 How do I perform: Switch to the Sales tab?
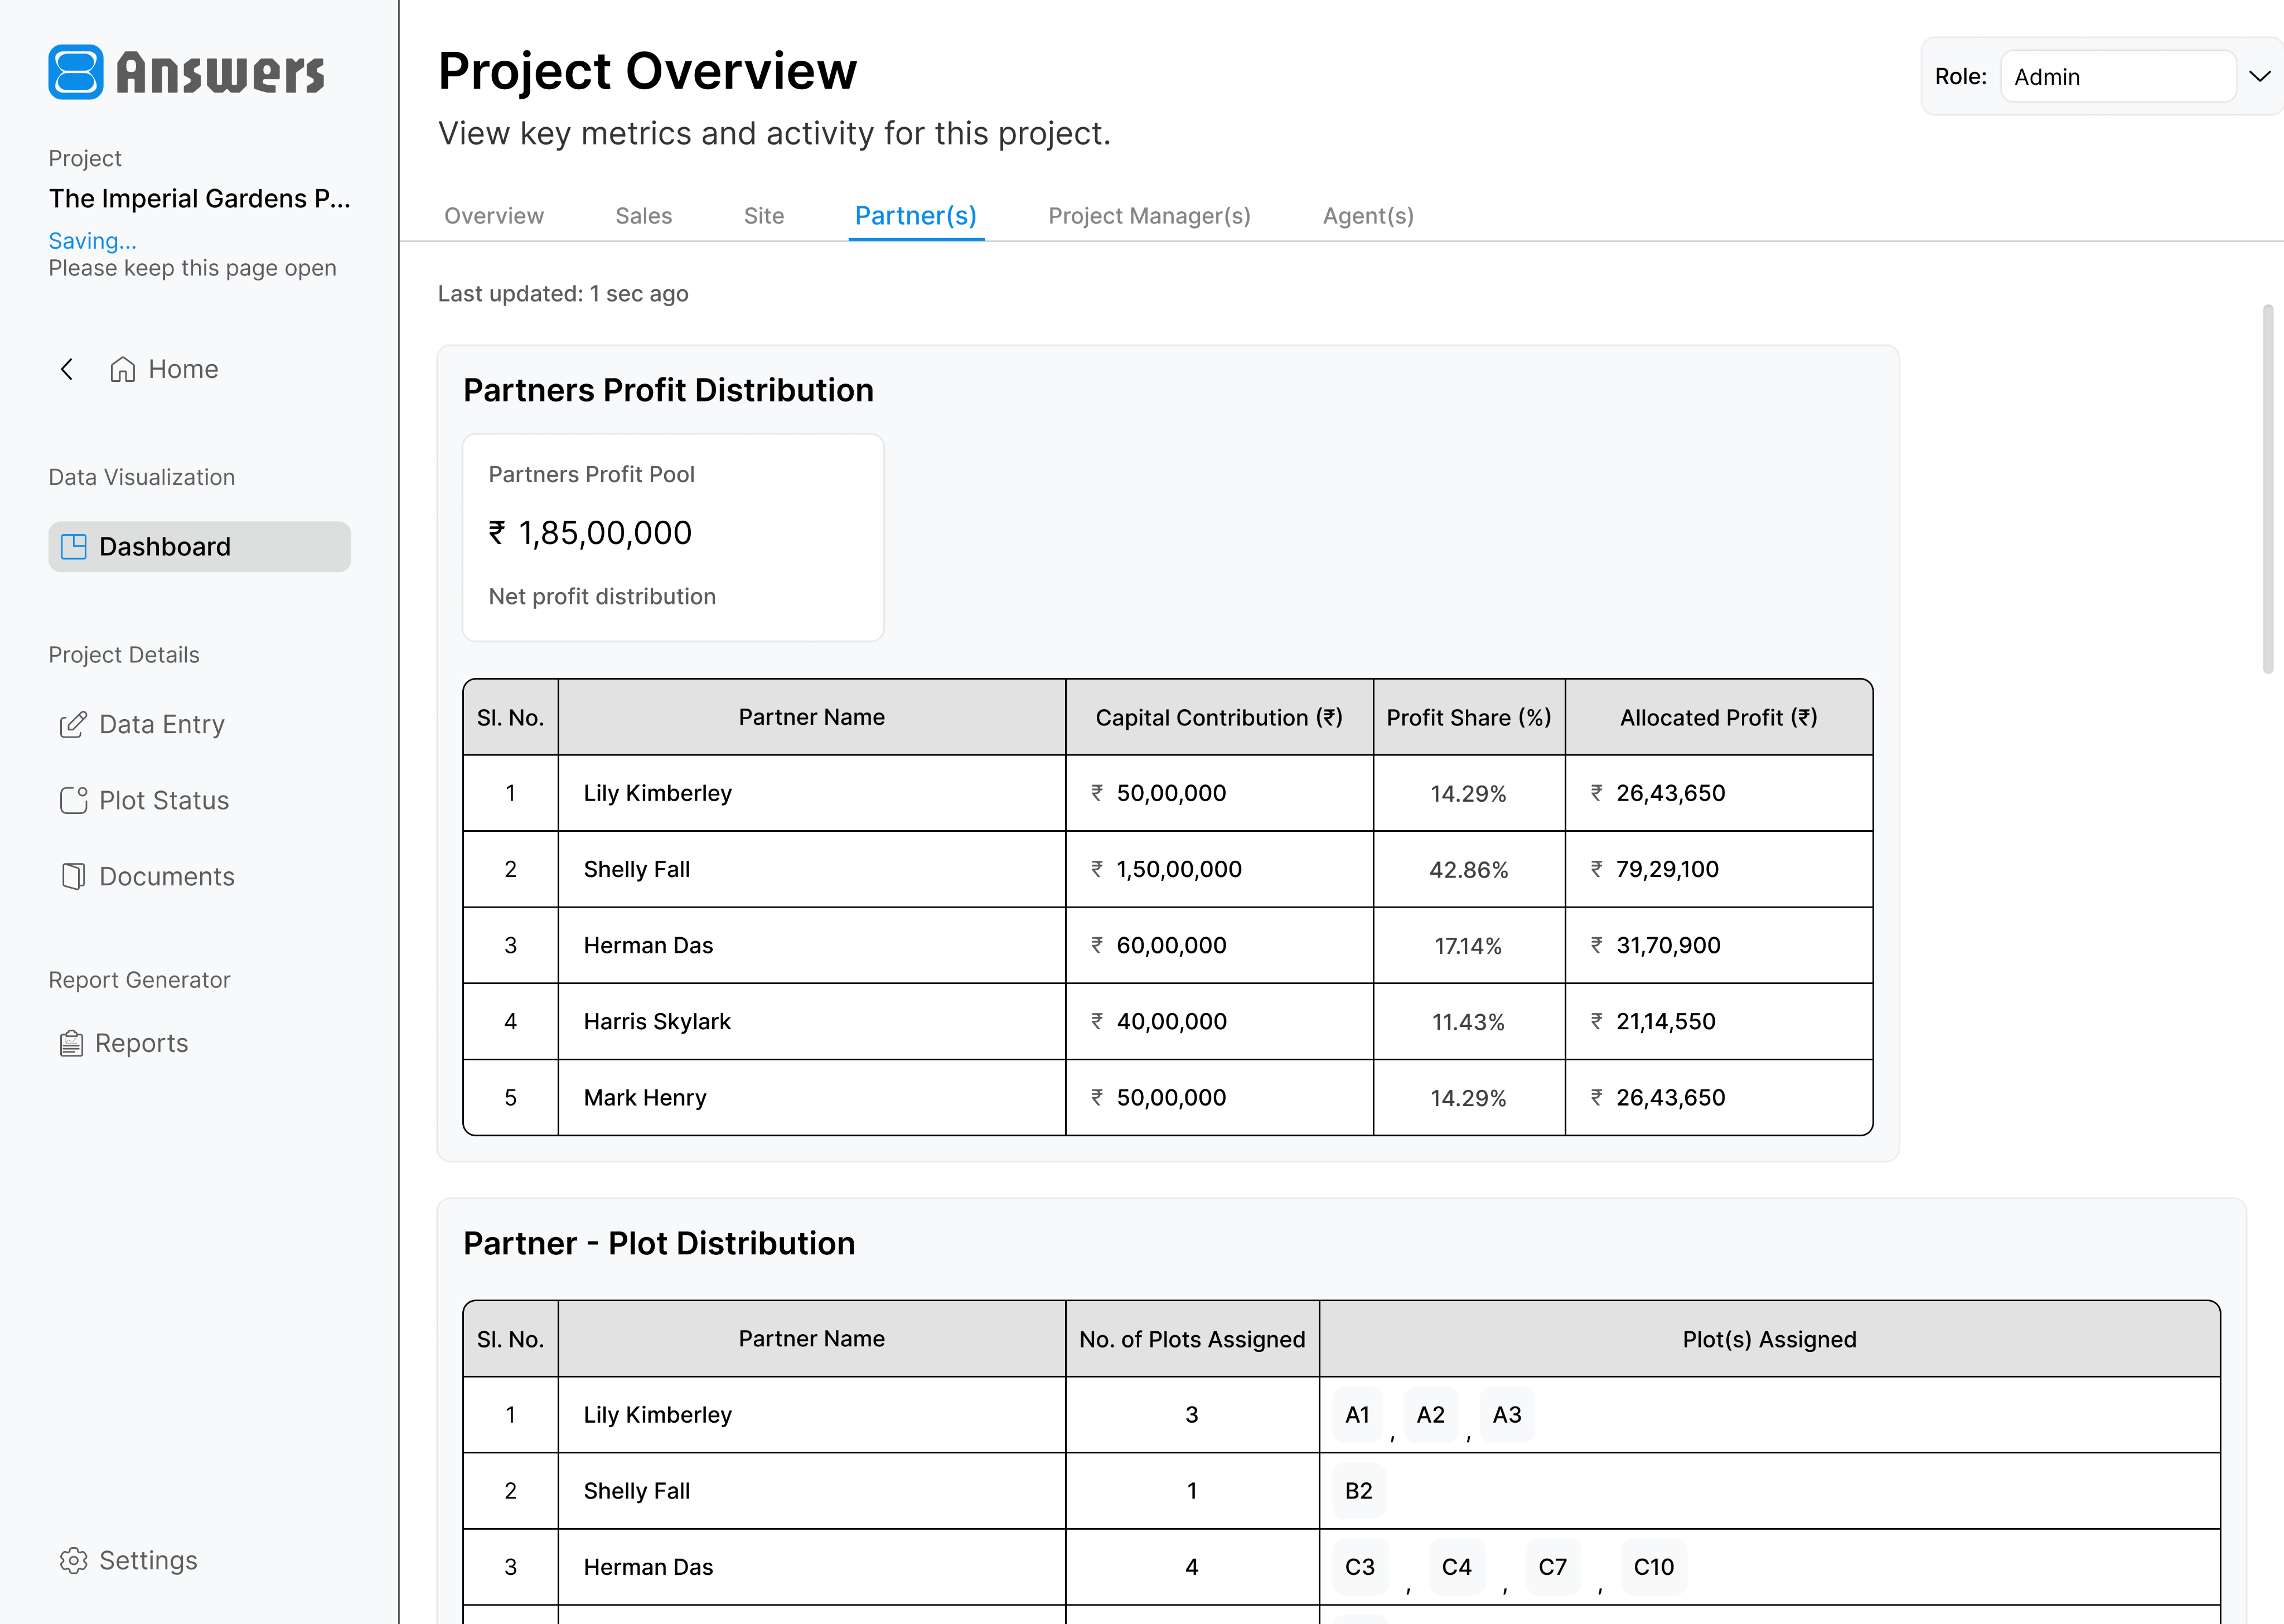click(x=644, y=216)
